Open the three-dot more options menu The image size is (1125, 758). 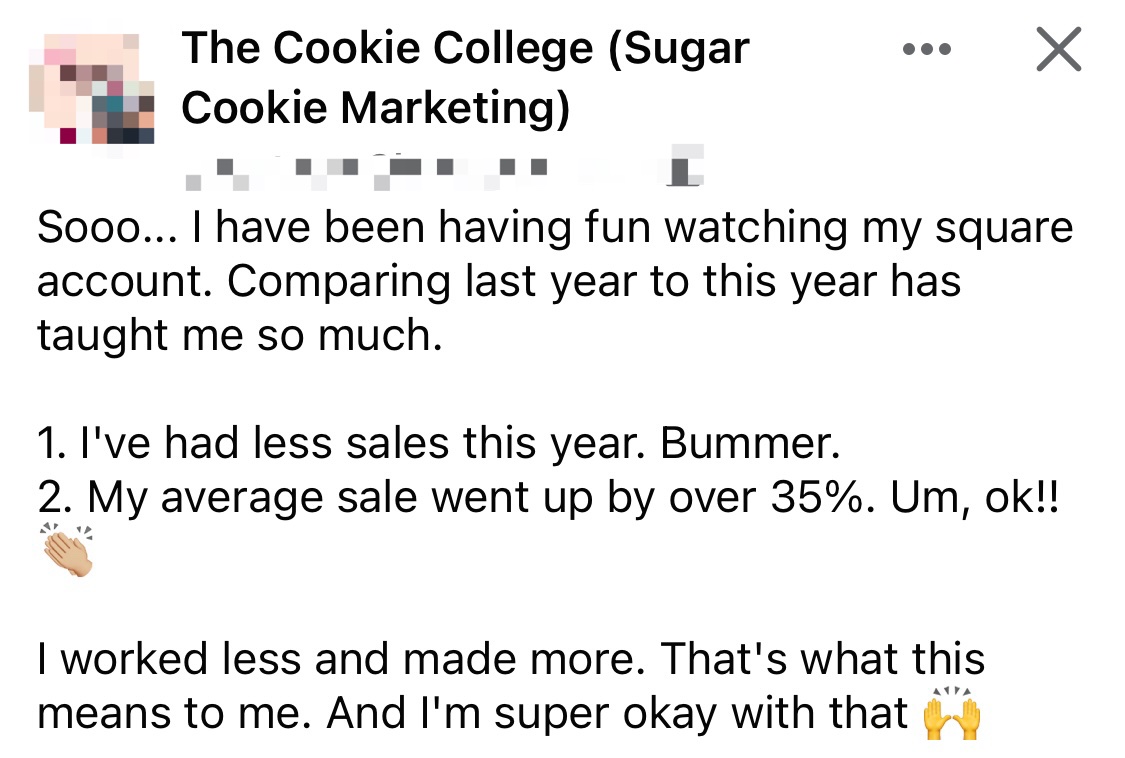929,50
